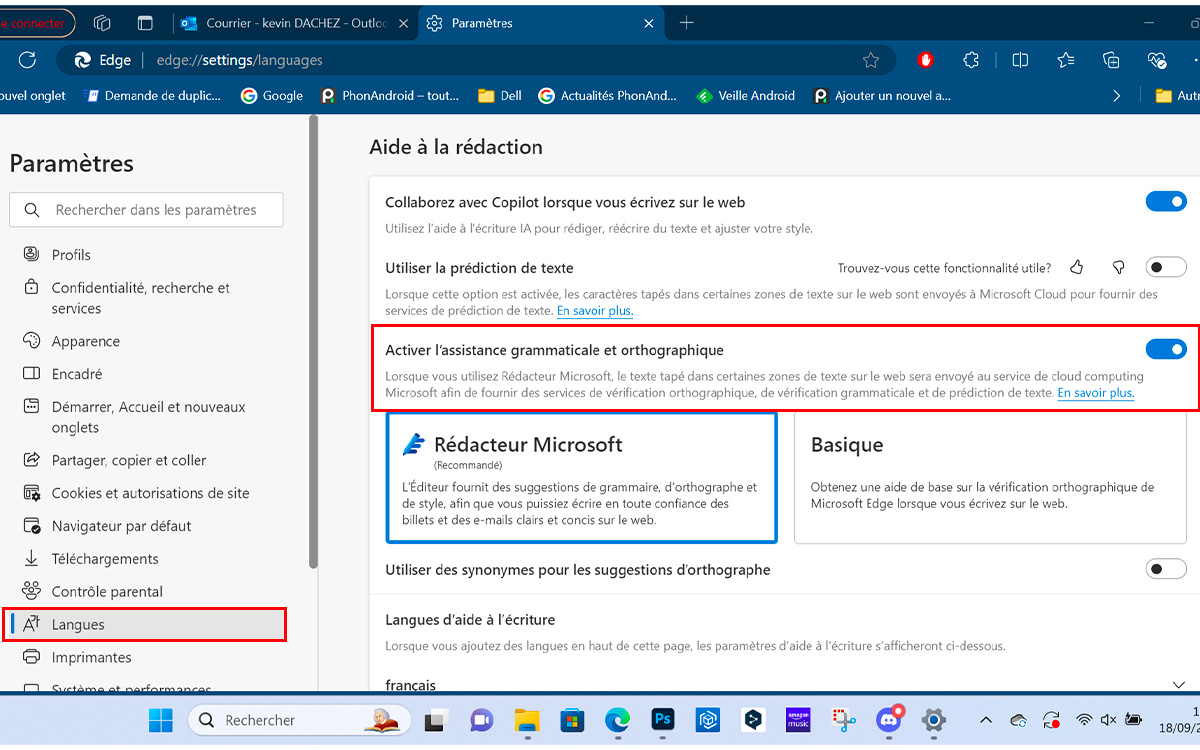
Task: Show hidden system tray icons
Action: click(986, 720)
